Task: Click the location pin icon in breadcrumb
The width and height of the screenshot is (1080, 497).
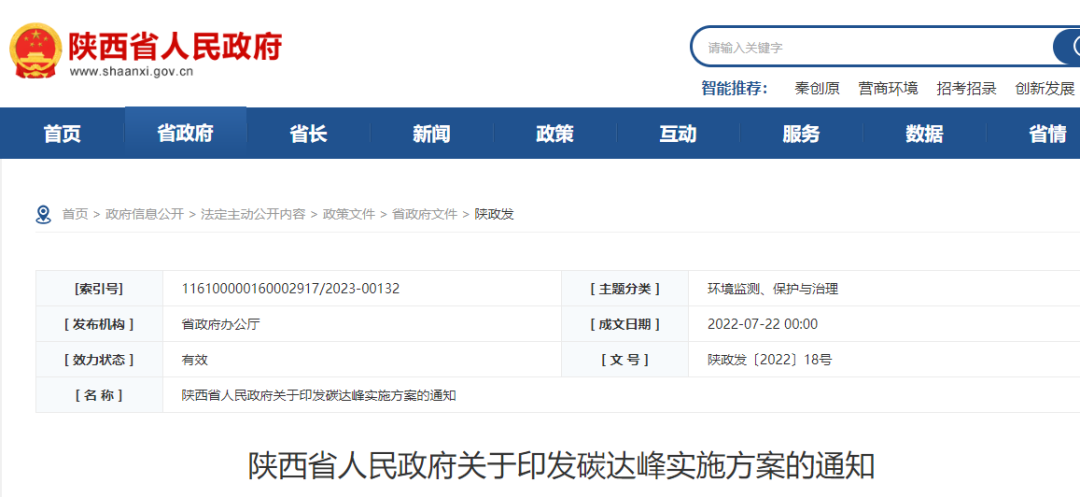Action: click(43, 215)
